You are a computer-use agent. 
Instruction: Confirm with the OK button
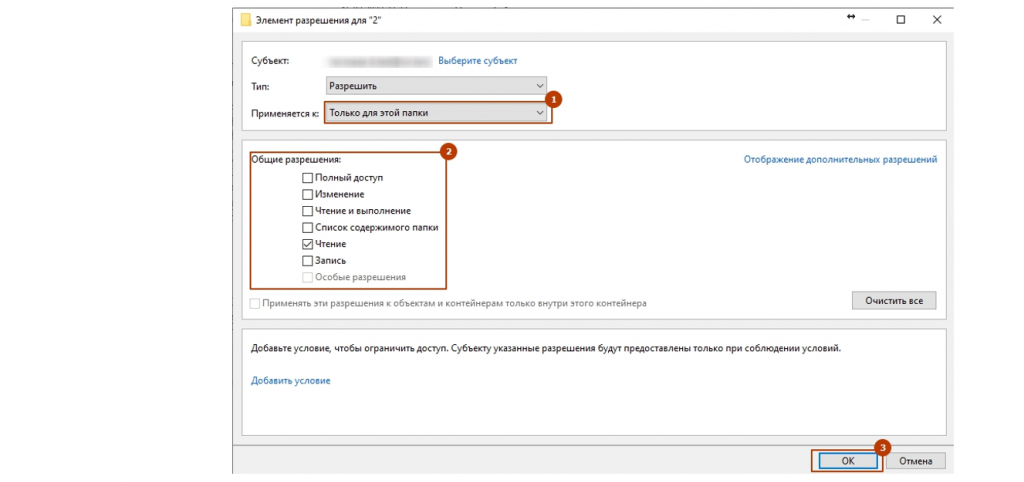[x=846, y=461]
